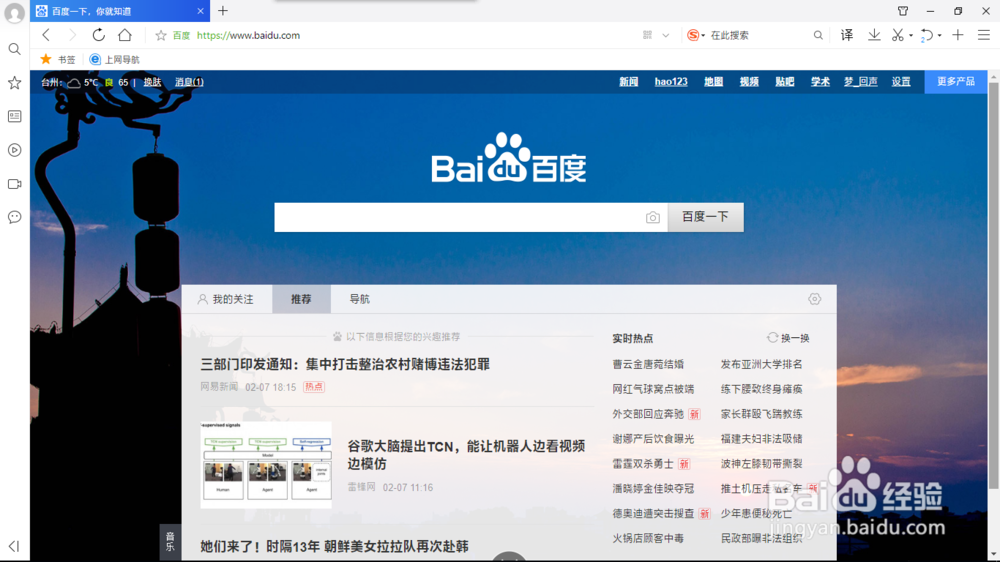Screen dimensions: 1000x562
Task: Open the sidebar favorites star
Action: tap(14, 82)
